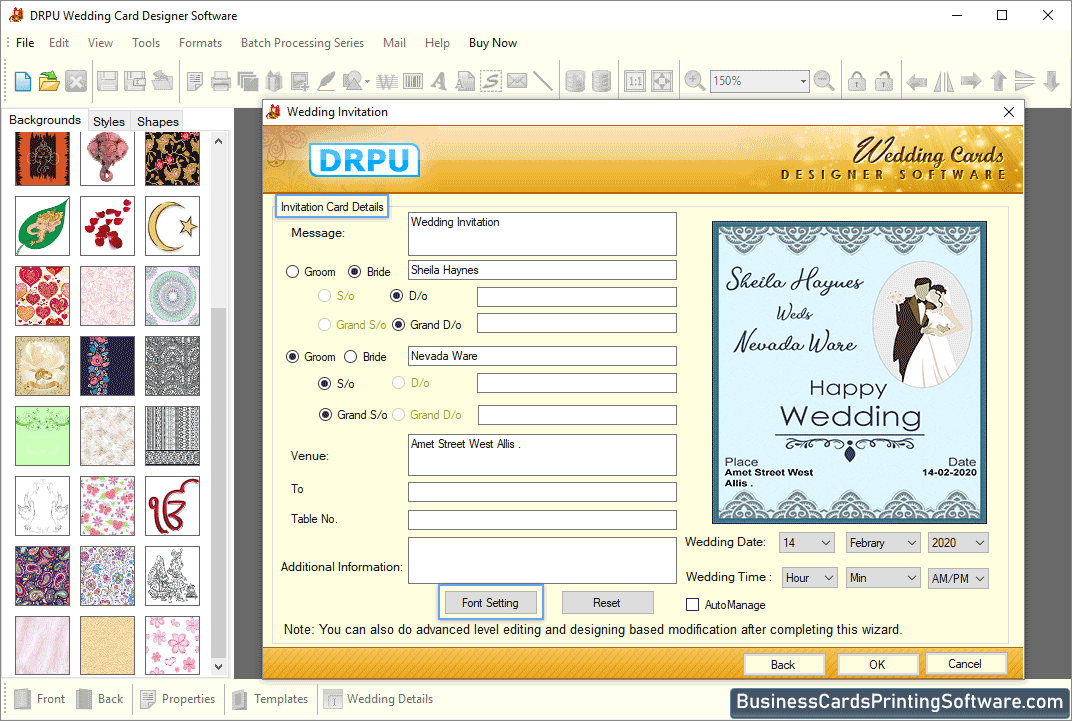Click the Fit to window icon
Image resolution: width=1072 pixels, height=721 pixels.
[662, 81]
